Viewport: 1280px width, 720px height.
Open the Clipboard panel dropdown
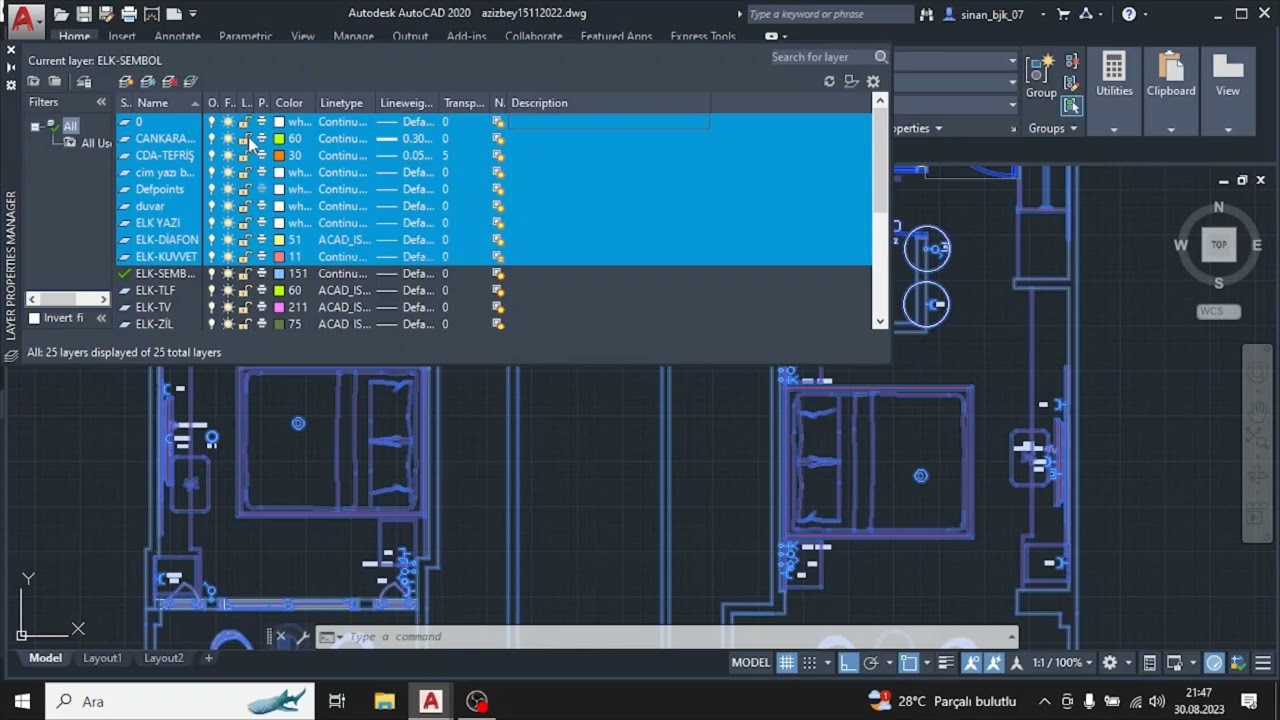pyautogui.click(x=1171, y=129)
